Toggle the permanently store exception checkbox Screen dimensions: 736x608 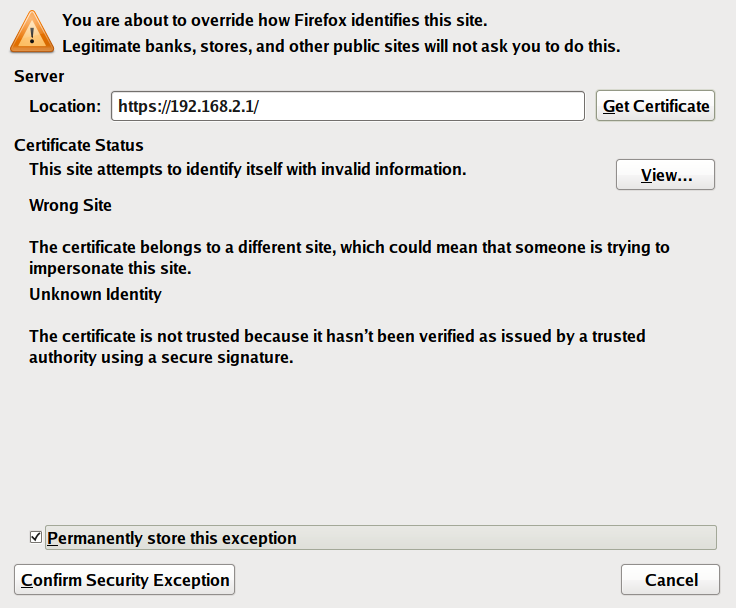click(x=36, y=537)
